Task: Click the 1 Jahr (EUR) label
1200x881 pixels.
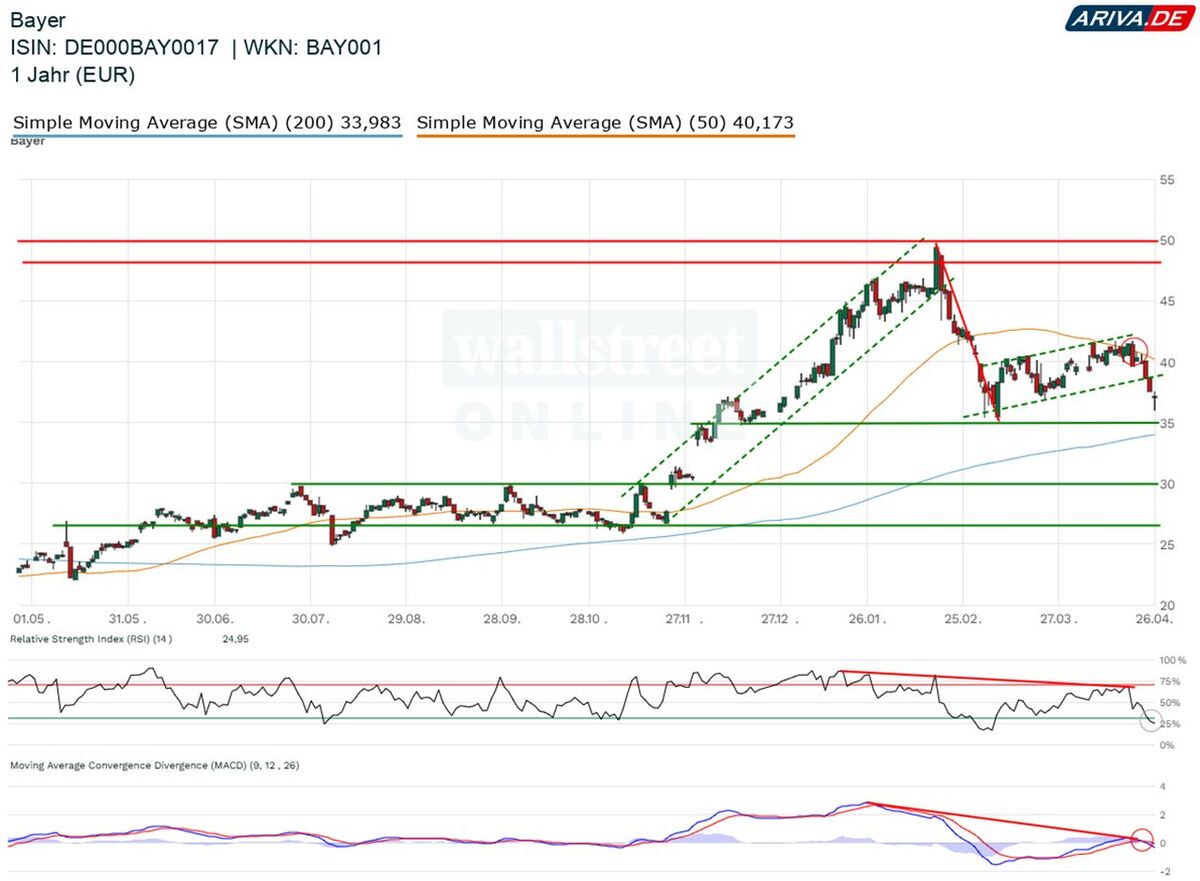Action: (x=73, y=75)
